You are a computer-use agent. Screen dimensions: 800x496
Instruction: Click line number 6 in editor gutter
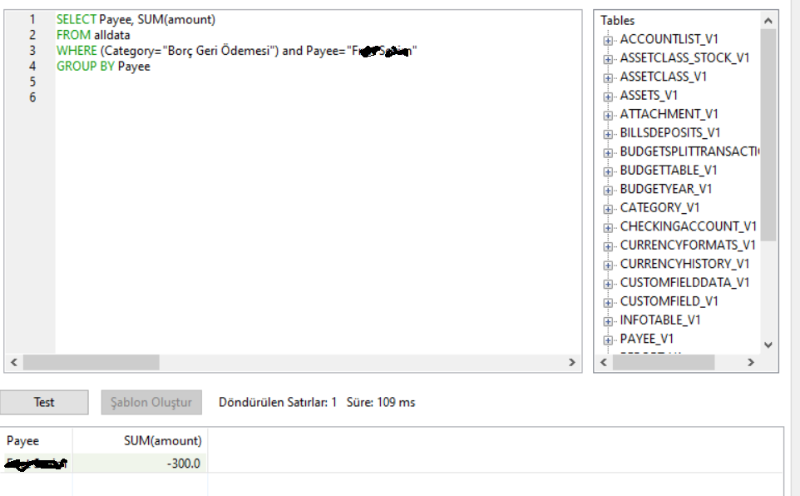coord(33,97)
